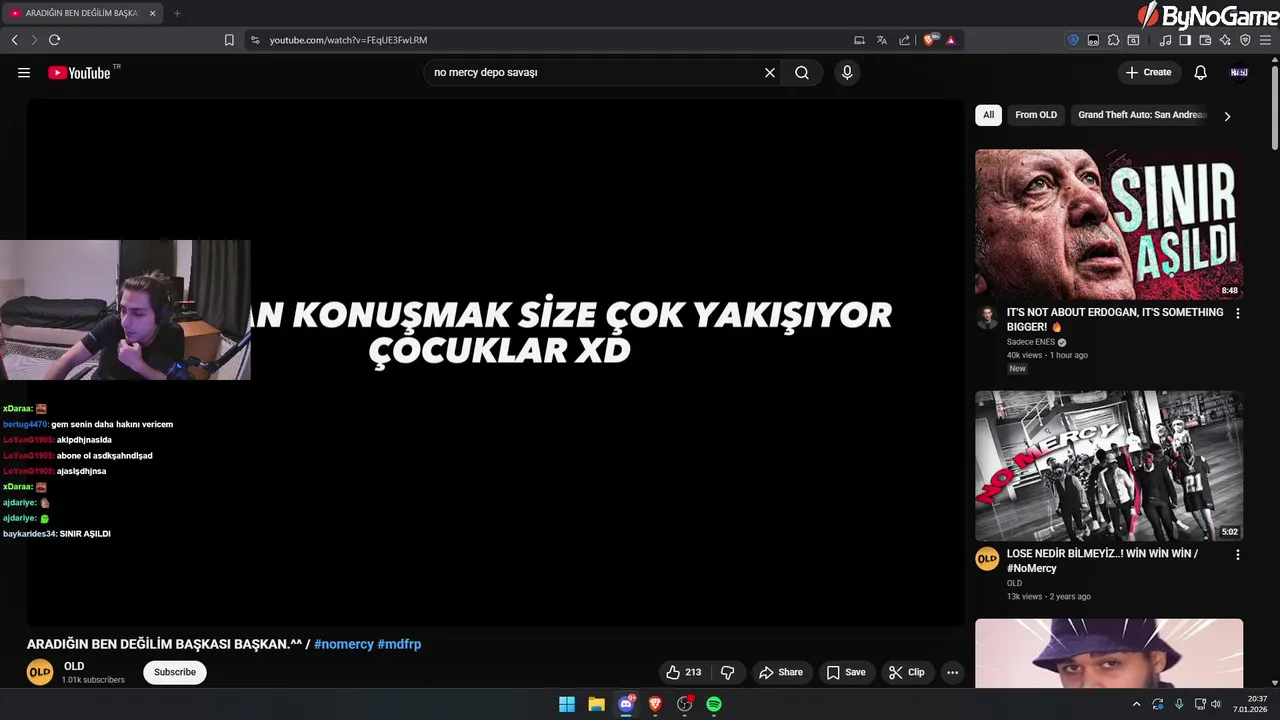Open thumbnail with man in purple hat
1280x720 pixels.
pyautogui.click(x=1109, y=653)
